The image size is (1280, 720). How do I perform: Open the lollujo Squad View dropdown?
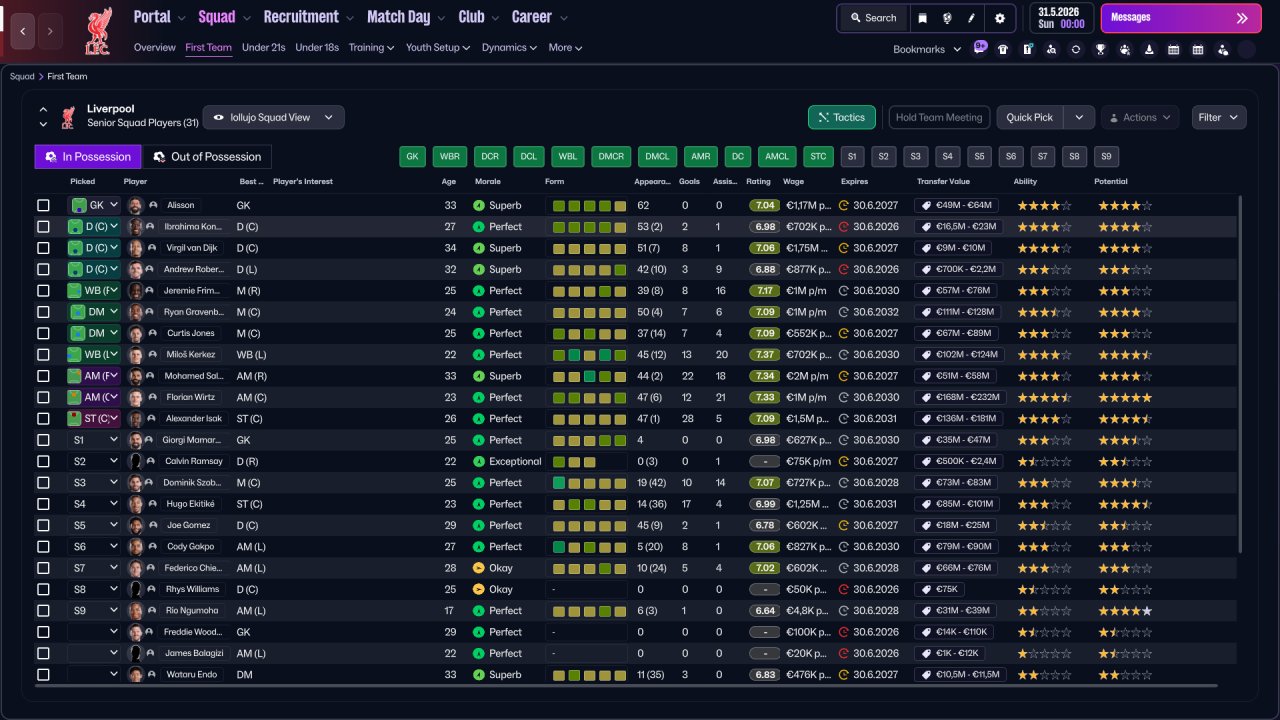point(274,117)
